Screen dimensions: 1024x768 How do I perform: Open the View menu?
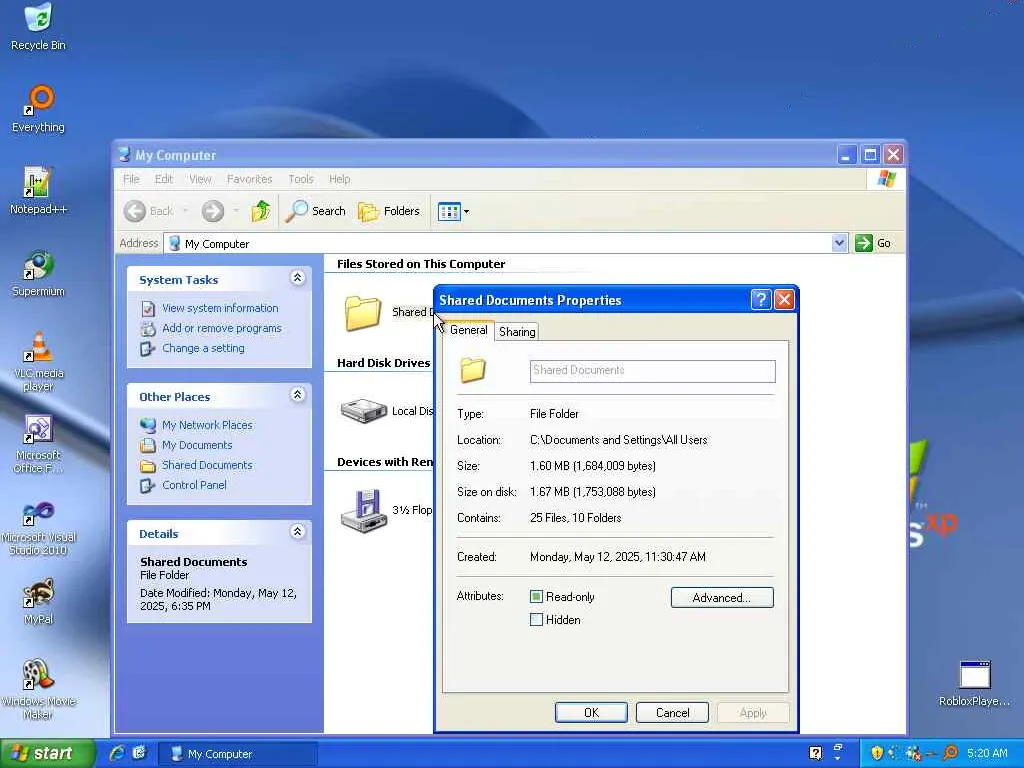(x=200, y=179)
